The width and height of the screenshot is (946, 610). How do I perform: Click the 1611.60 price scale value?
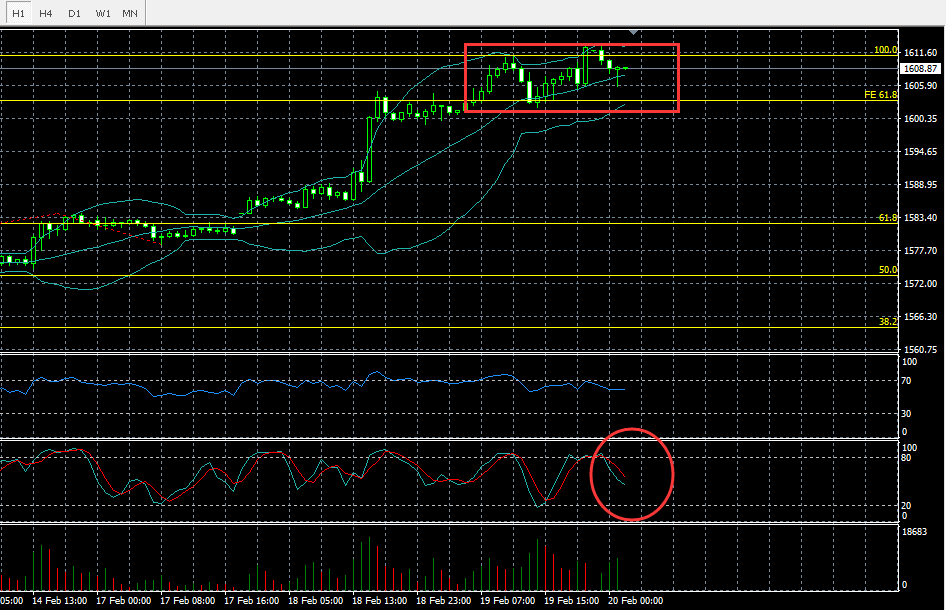pyautogui.click(x=920, y=53)
